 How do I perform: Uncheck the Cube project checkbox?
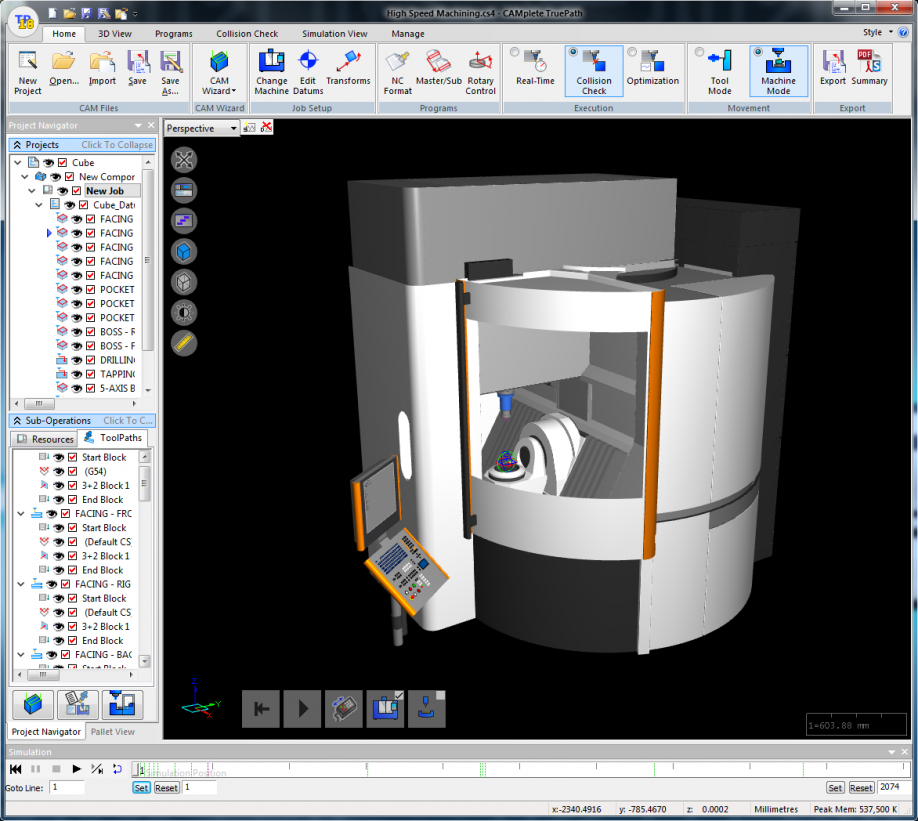[x=63, y=162]
